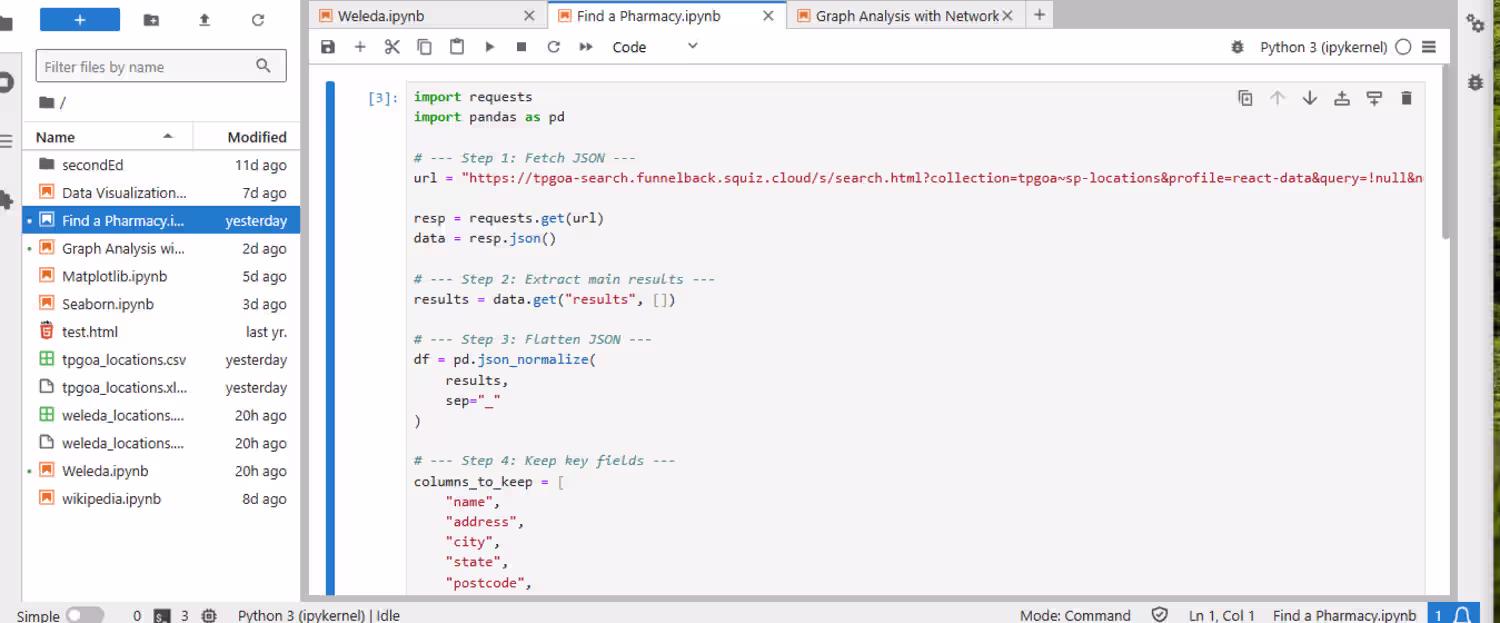Save the notebook with the floppy disk icon

point(328,47)
